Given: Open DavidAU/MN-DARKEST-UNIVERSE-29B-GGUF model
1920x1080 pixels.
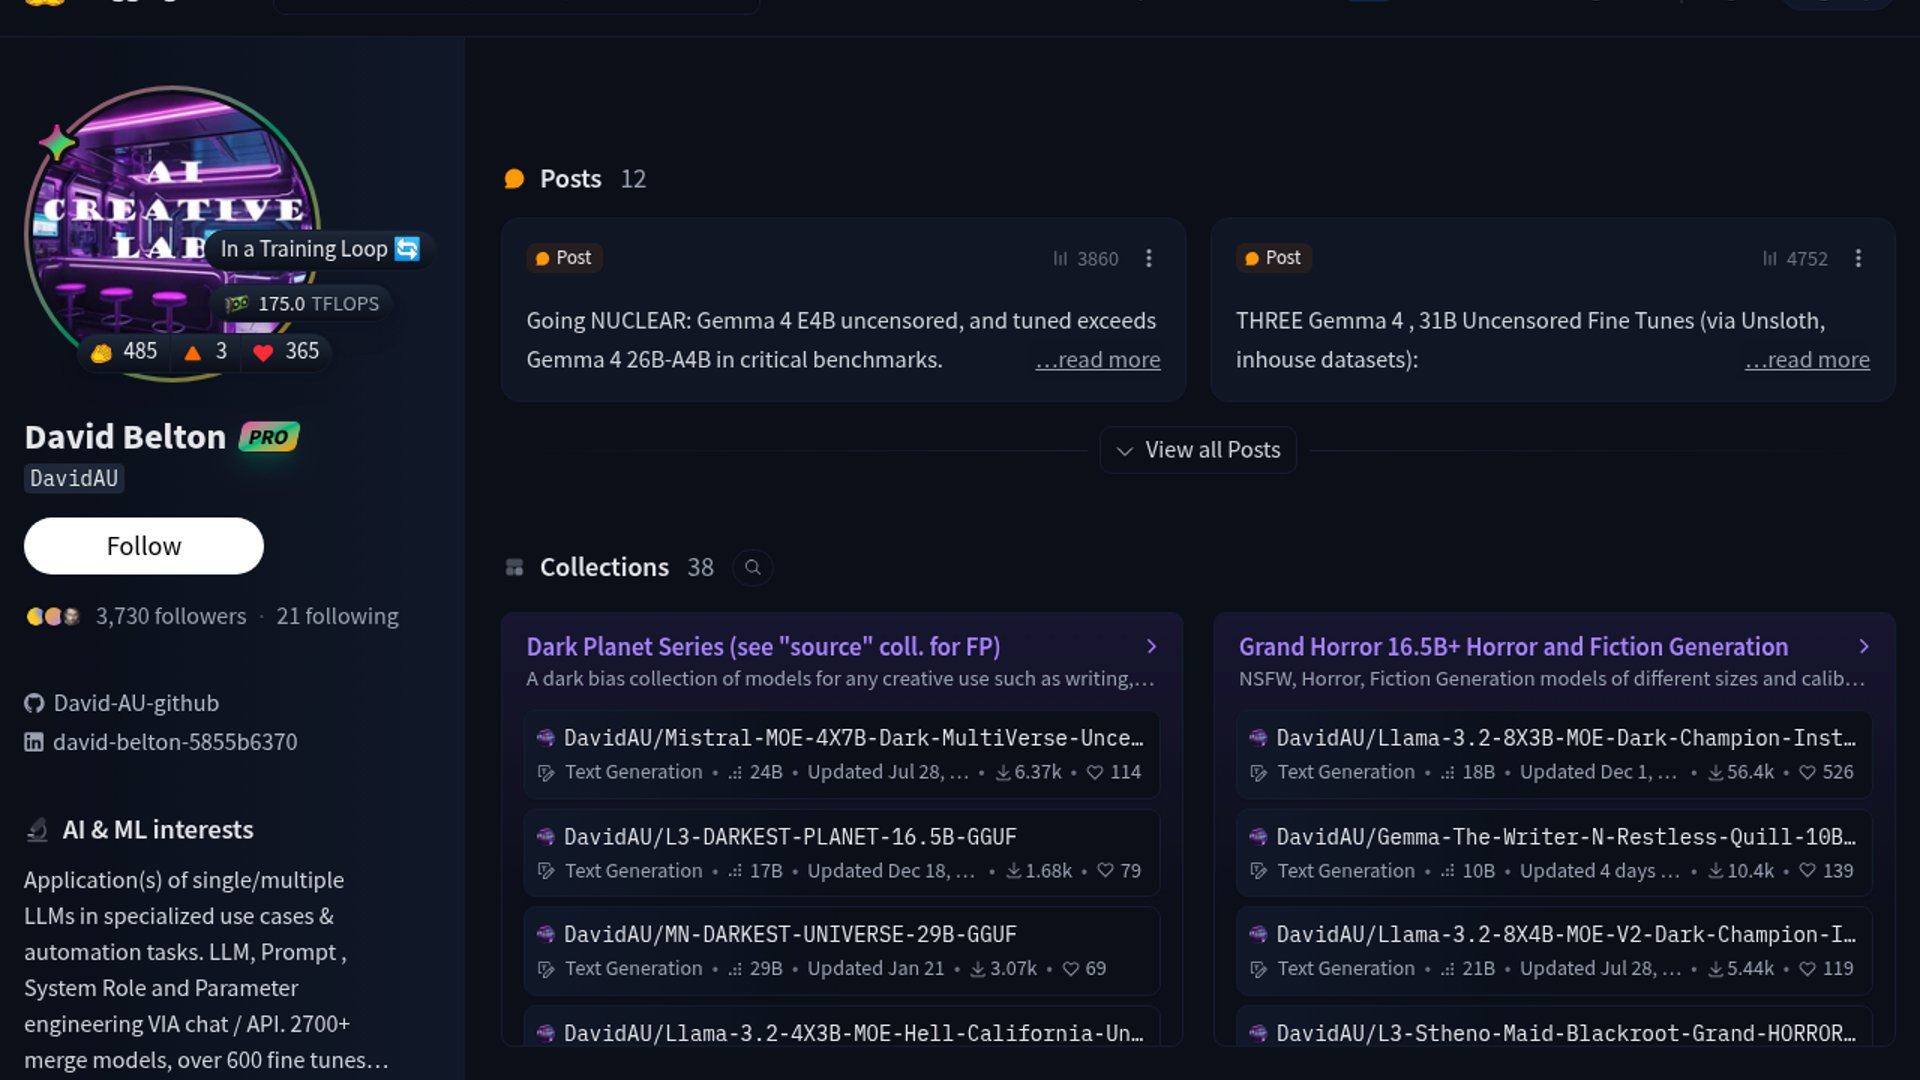Looking at the screenshot, I should click(789, 935).
